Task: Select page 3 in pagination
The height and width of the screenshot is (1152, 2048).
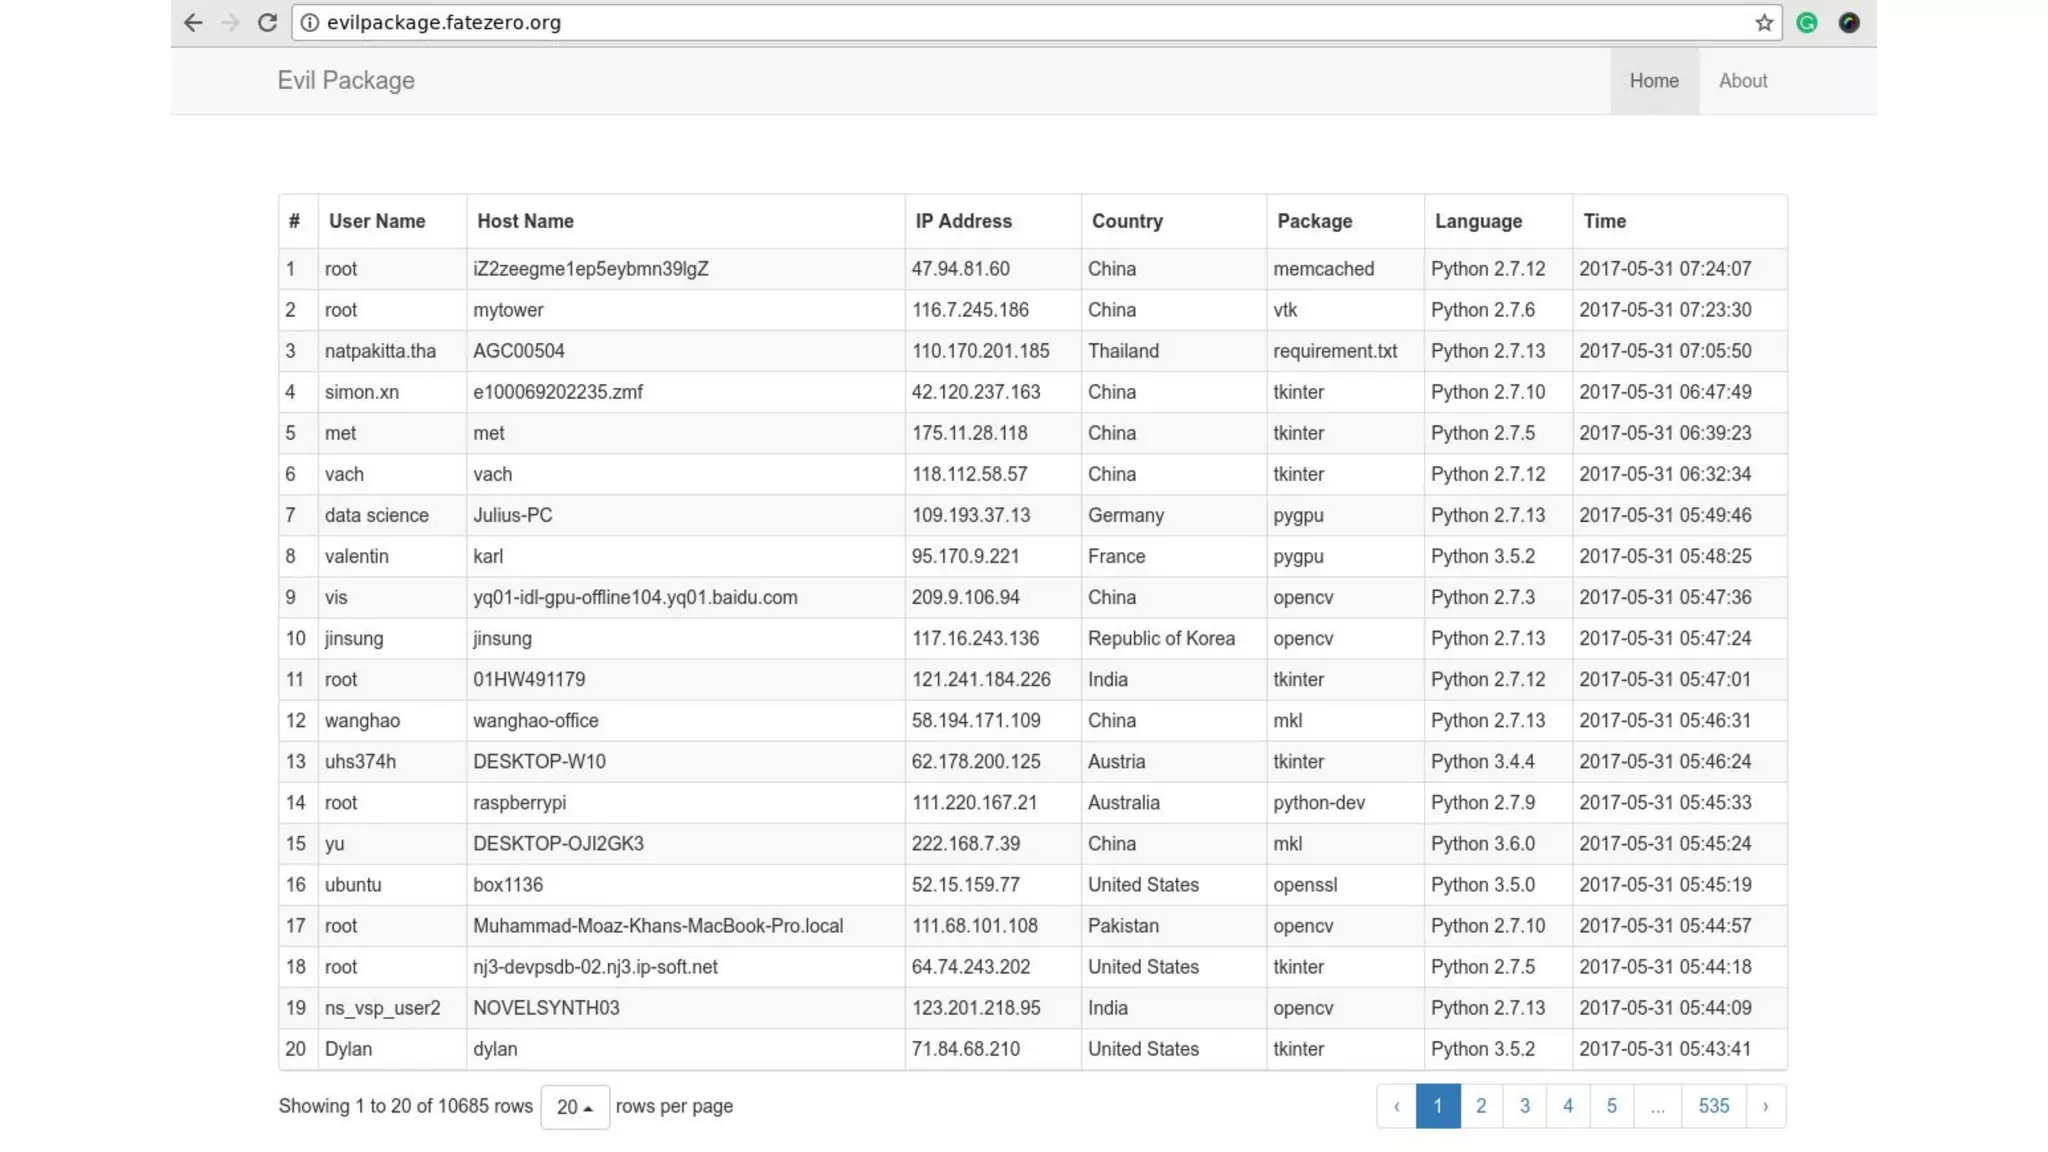Action: coord(1524,1106)
